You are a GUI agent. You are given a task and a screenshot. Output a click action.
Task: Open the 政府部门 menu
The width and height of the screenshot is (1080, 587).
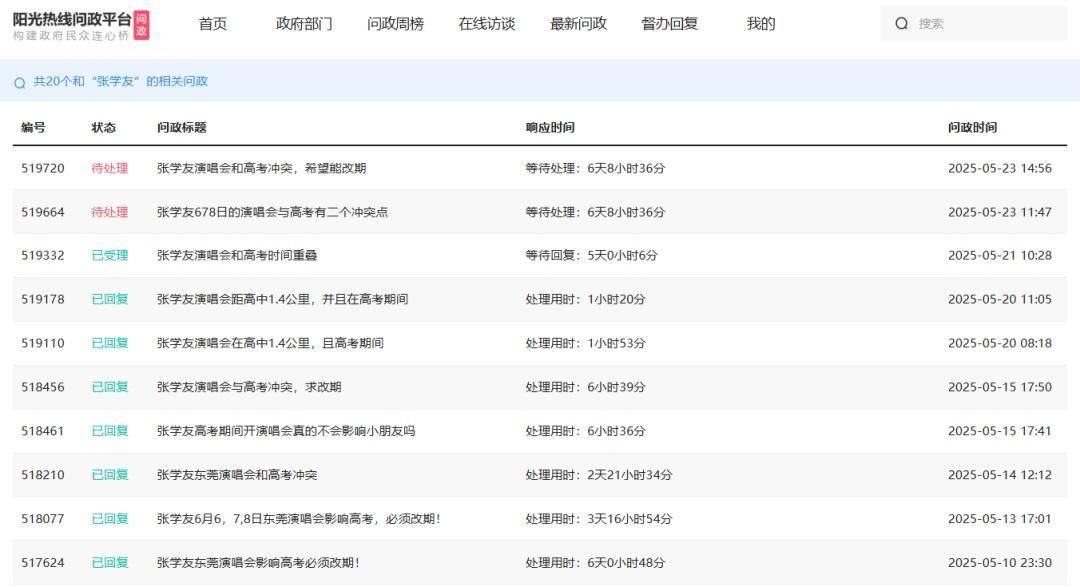(304, 23)
